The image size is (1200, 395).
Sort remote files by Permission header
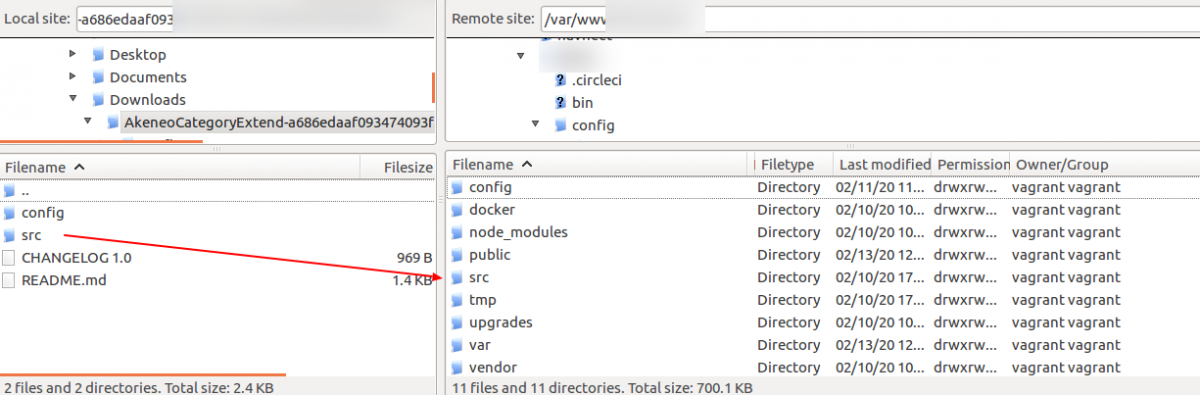click(x=972, y=164)
